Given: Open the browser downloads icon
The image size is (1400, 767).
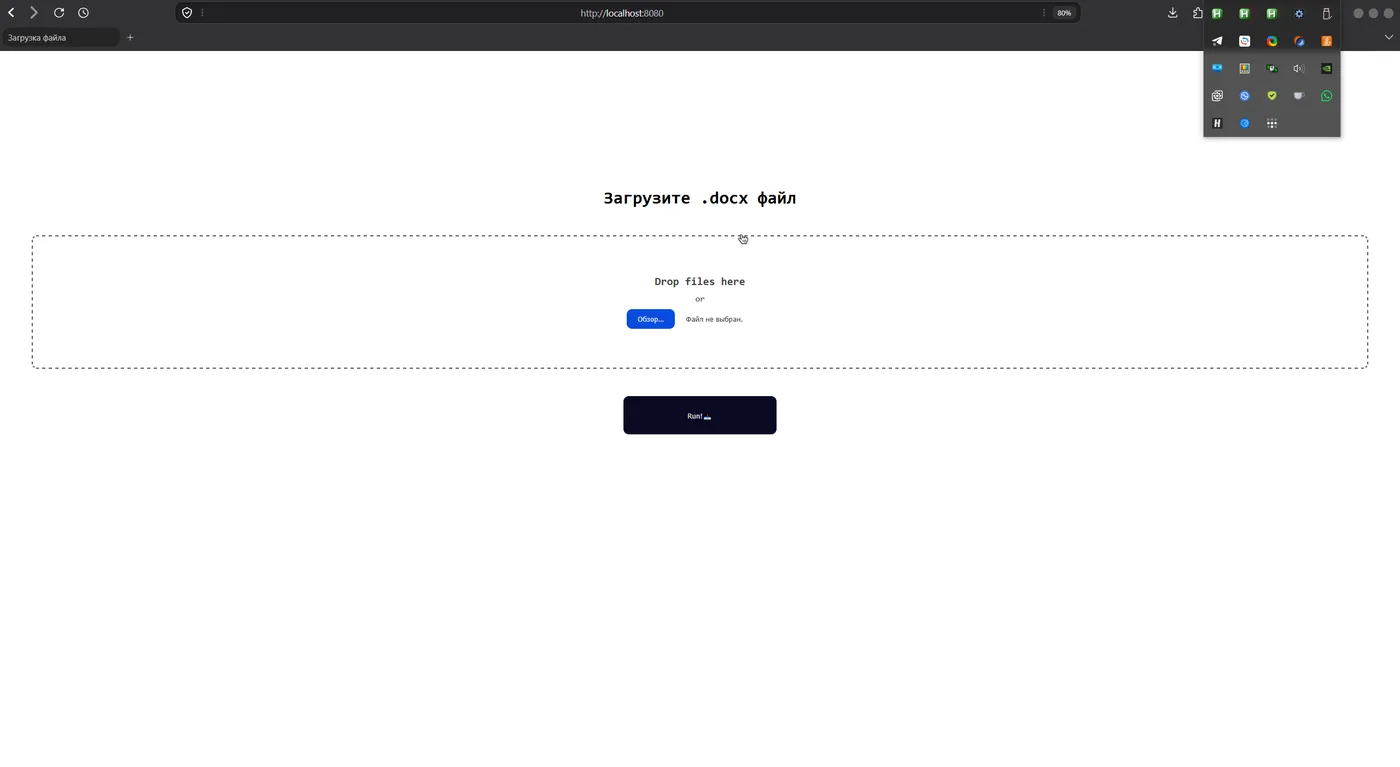Looking at the screenshot, I should tap(1173, 13).
